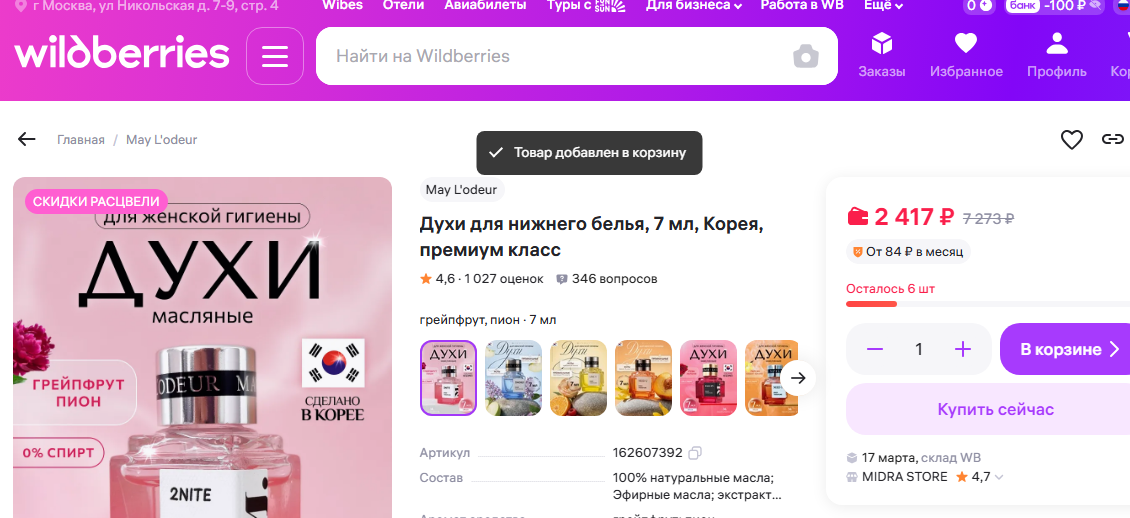
Task: Select the dark pink perfume variant thumbnail
Action: (708, 378)
